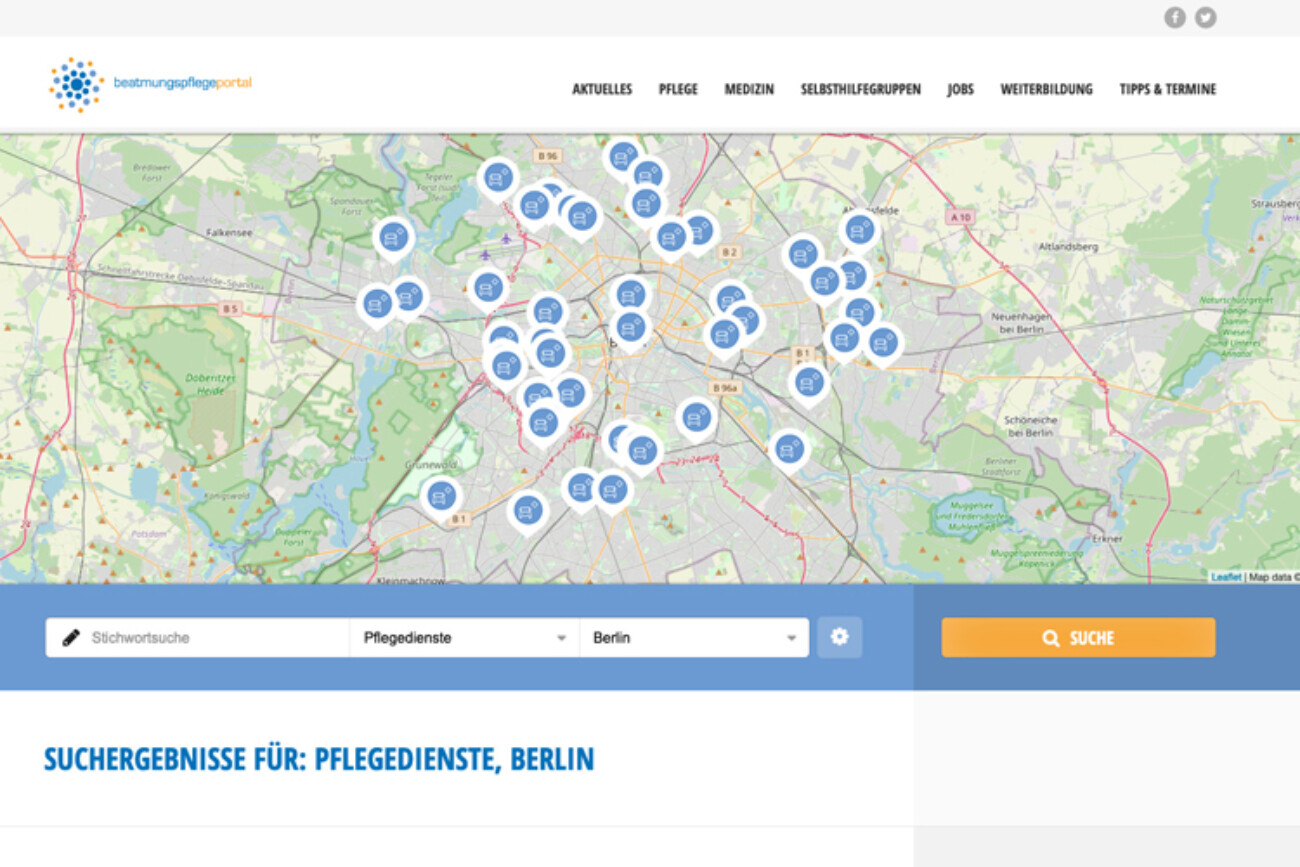1300x867 pixels.
Task: Expand the Berlin location dropdown
Action: pyautogui.click(x=694, y=638)
